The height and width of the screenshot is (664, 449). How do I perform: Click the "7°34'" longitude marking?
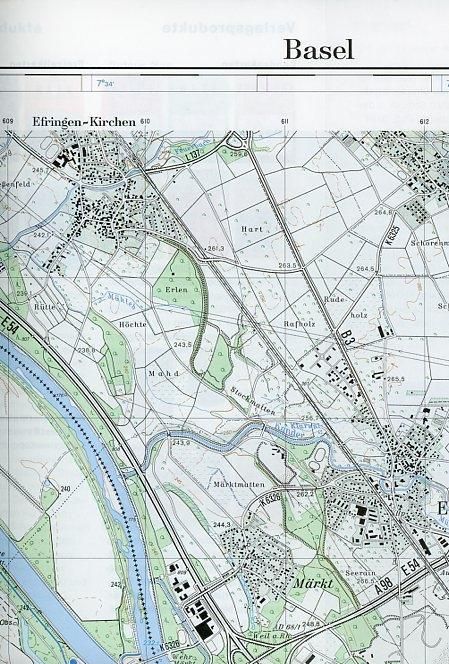click(105, 83)
